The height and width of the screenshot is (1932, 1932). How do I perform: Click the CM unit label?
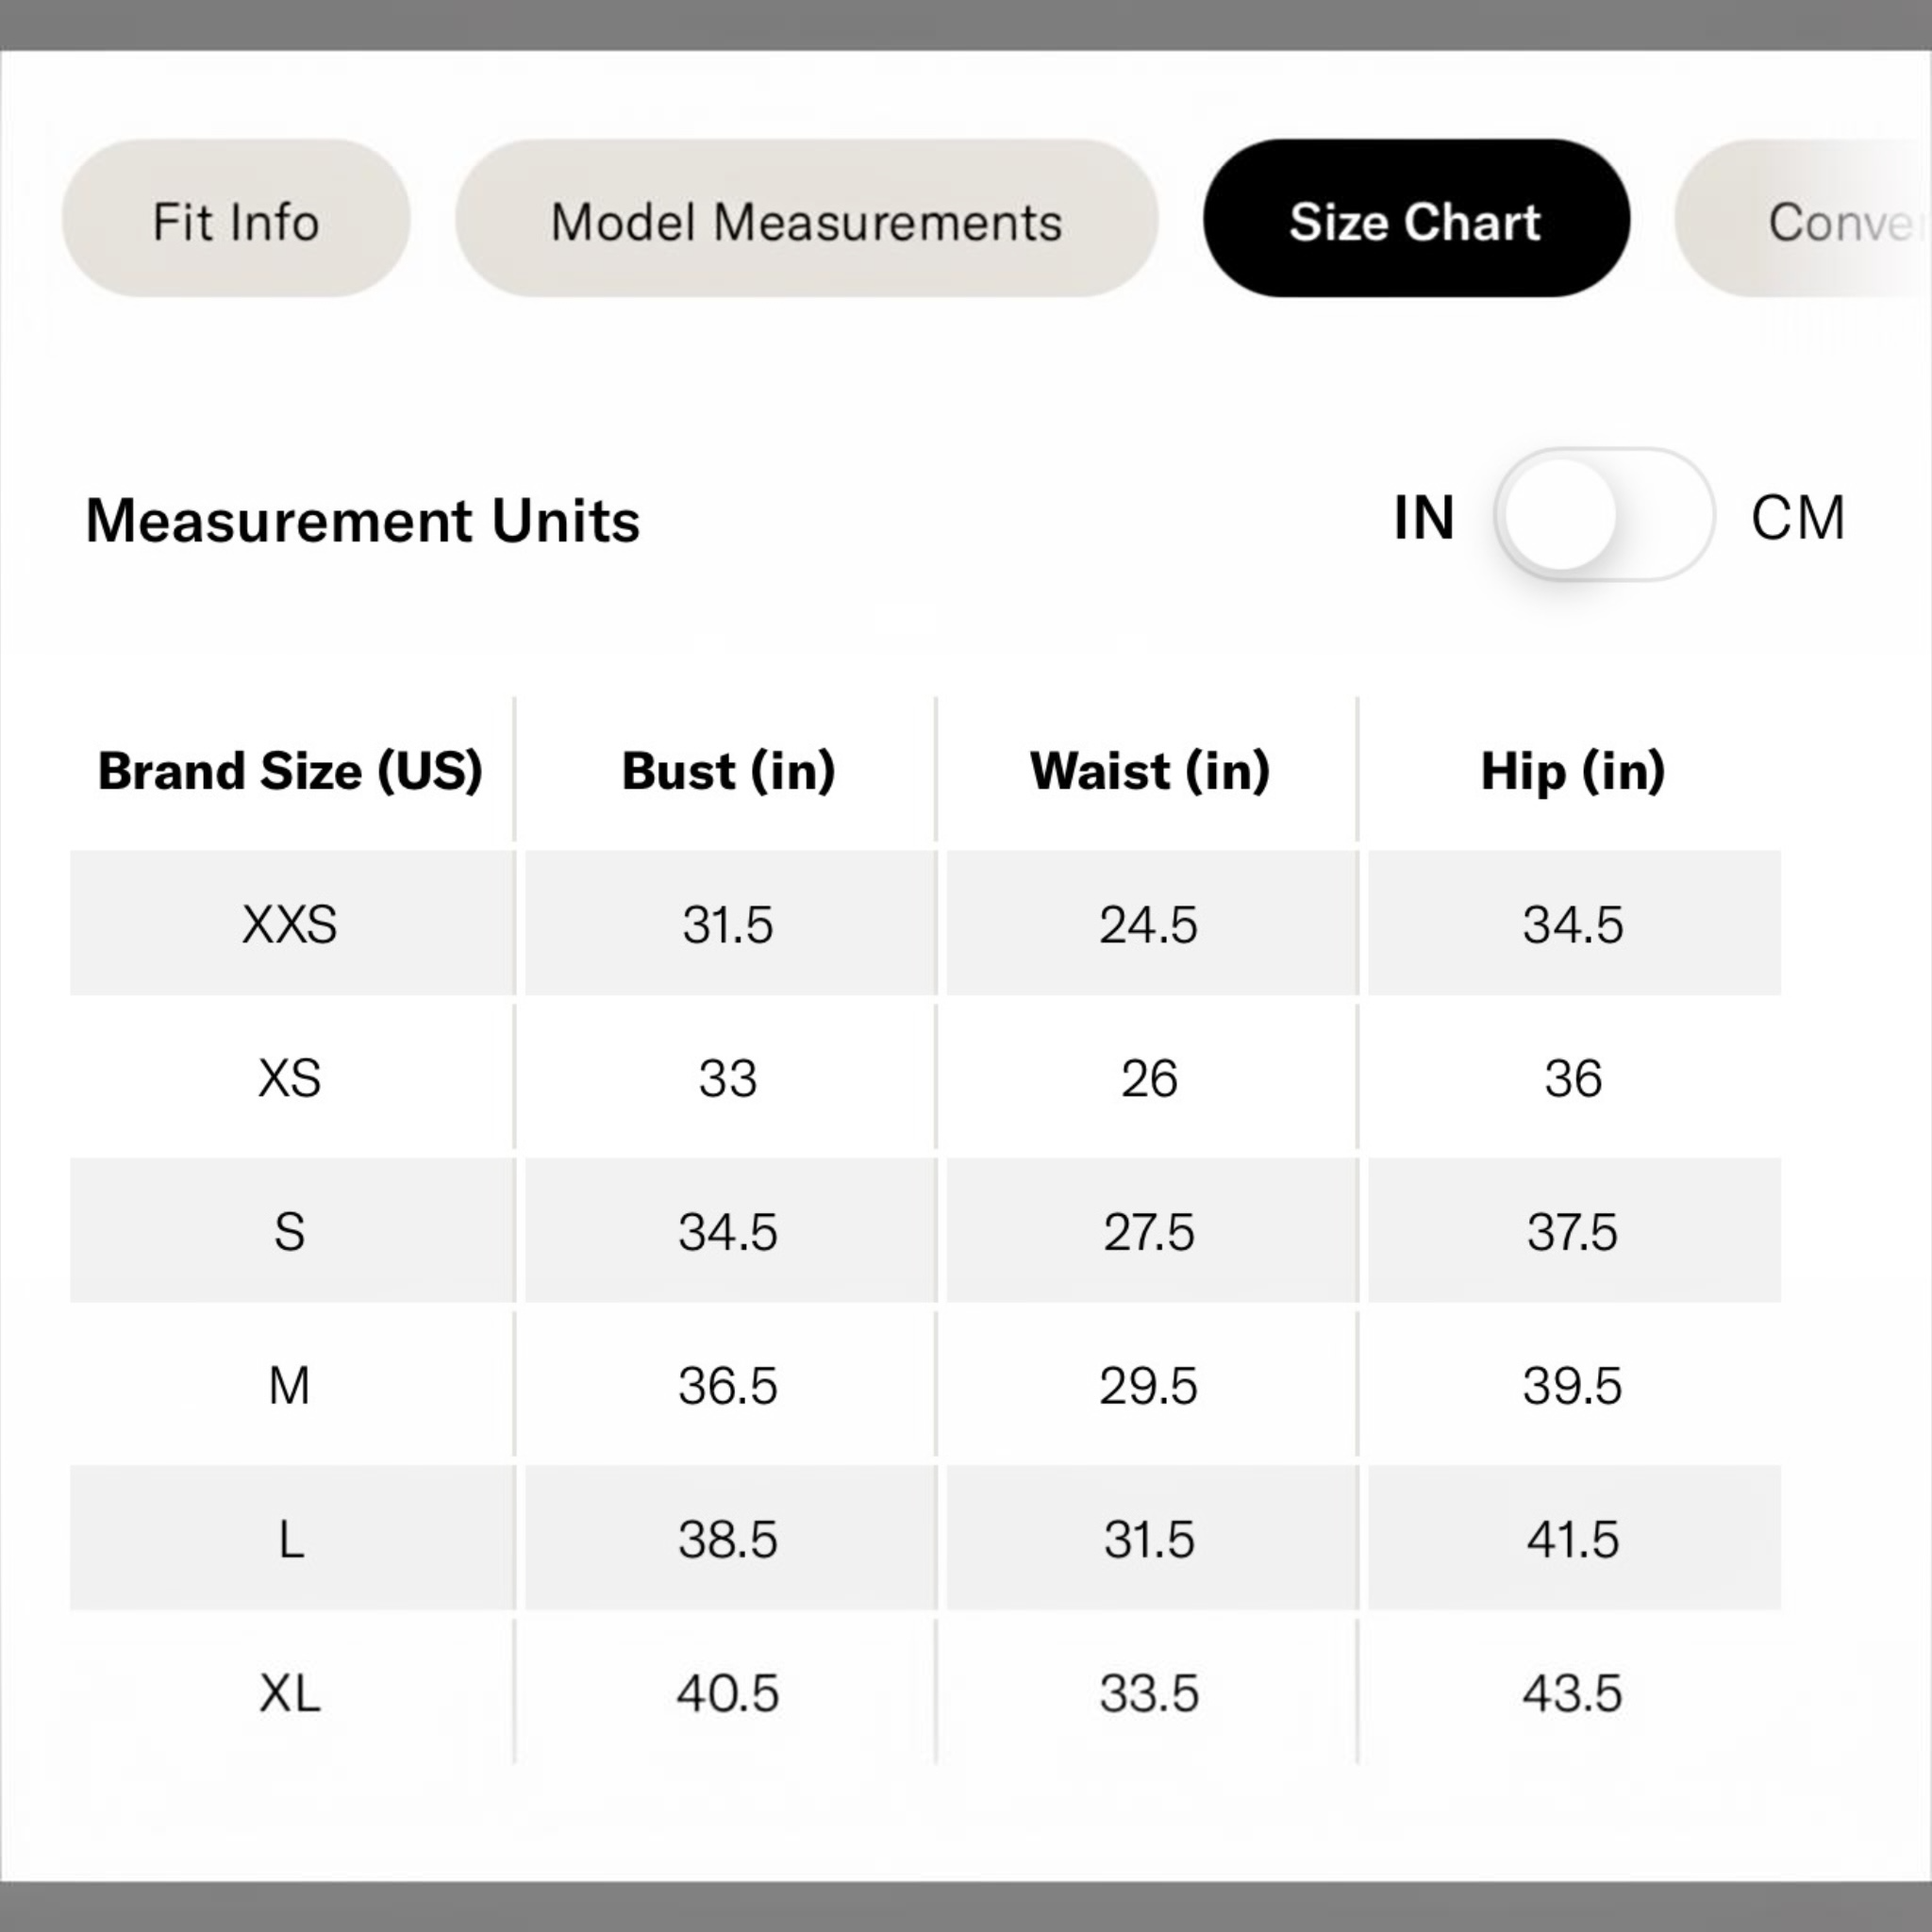(x=1797, y=518)
